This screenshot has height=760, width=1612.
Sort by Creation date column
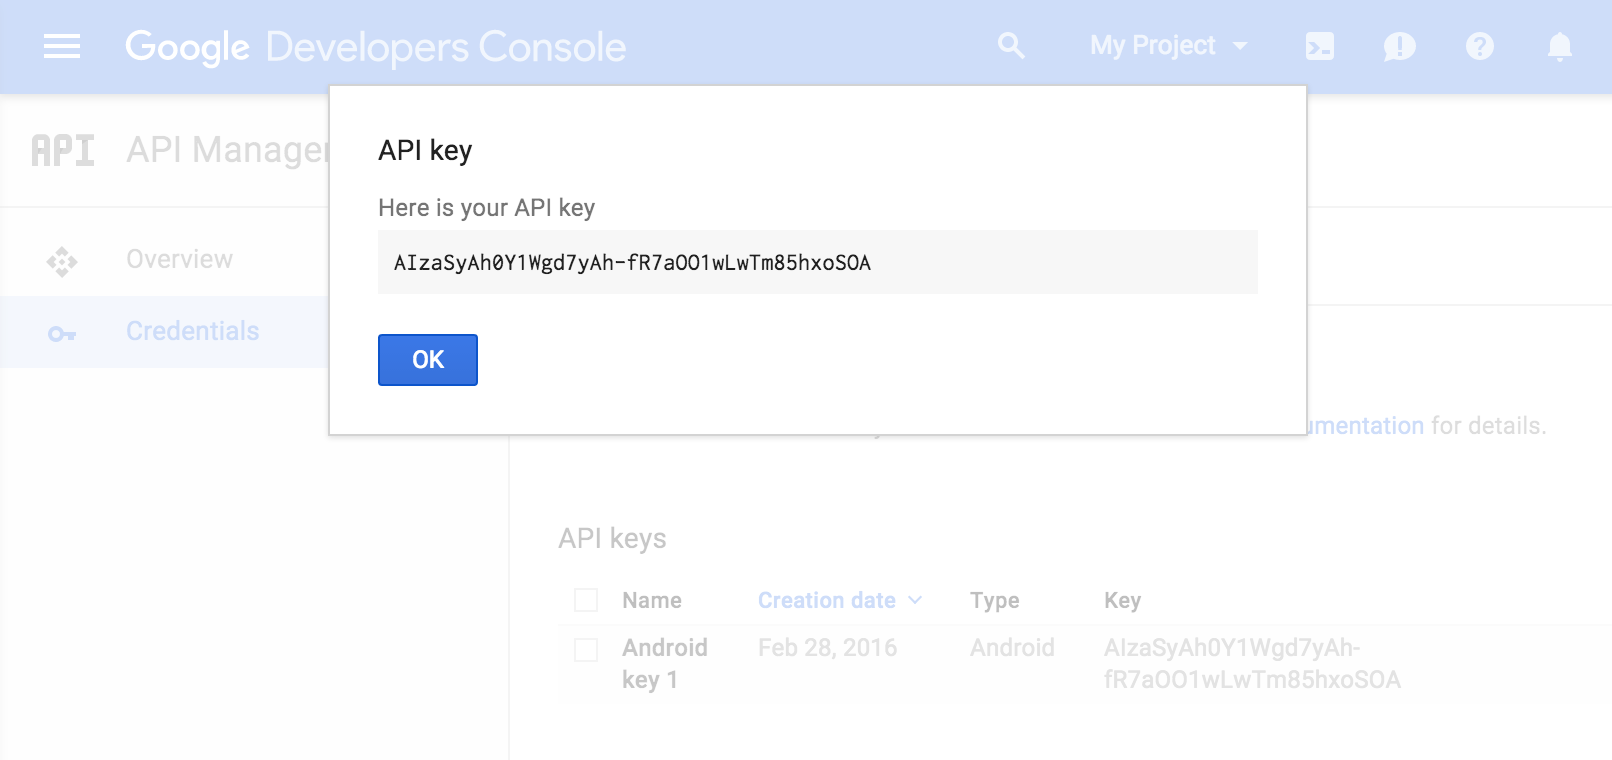point(839,600)
